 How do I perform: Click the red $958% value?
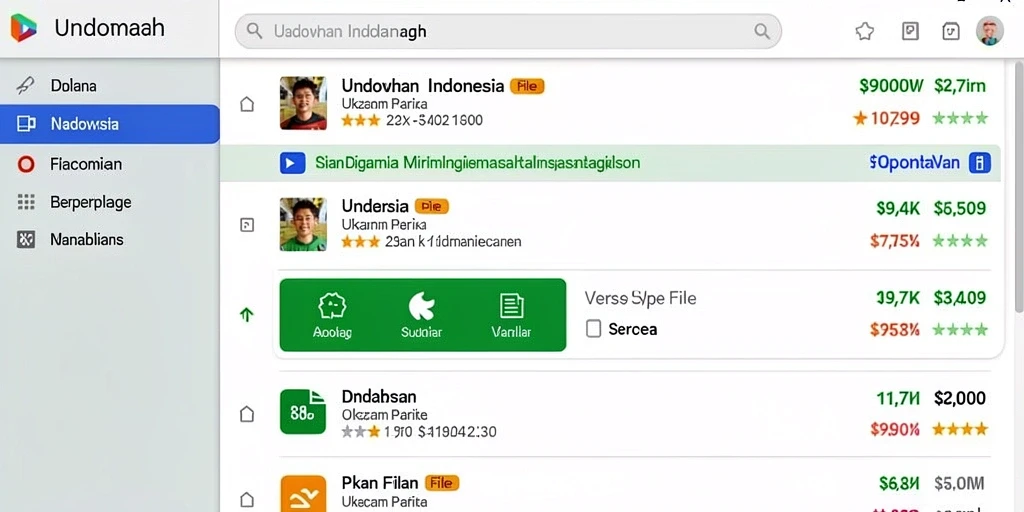click(895, 330)
